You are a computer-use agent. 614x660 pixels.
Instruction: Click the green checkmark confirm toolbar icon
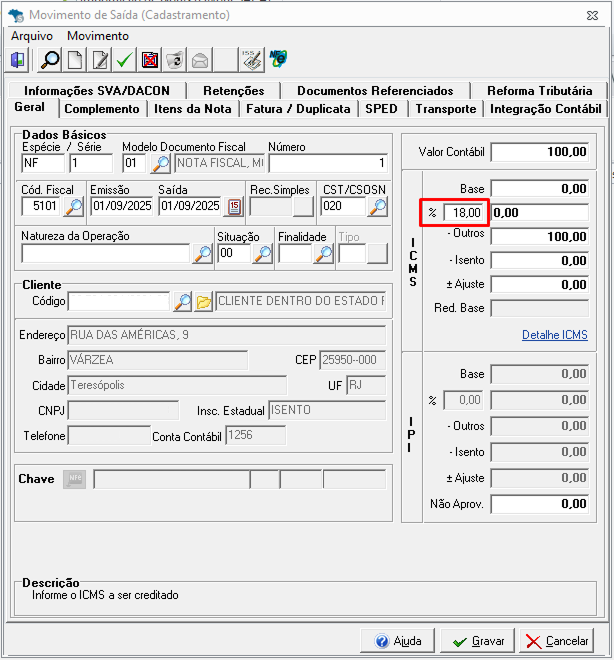click(125, 60)
